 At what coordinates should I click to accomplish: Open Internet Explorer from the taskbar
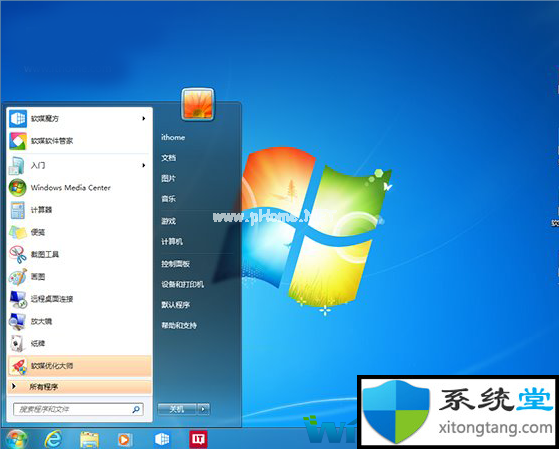click(53, 439)
